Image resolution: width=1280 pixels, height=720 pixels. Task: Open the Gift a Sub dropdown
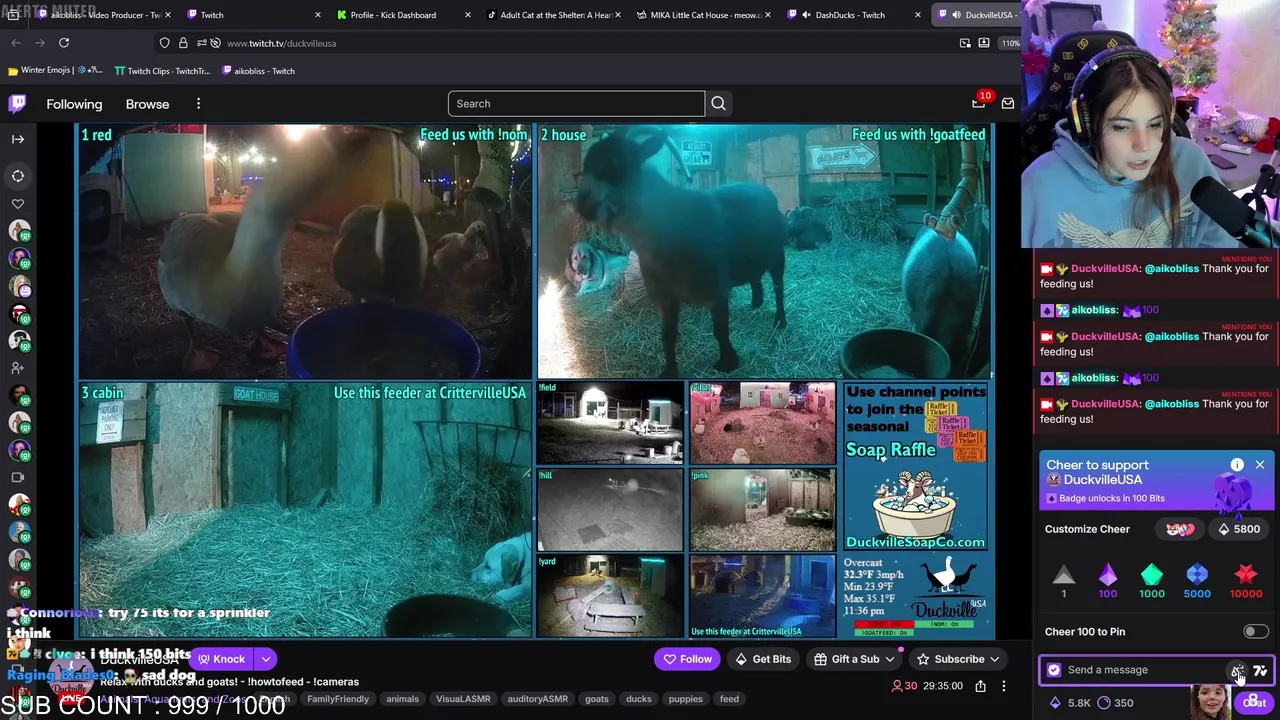point(855,659)
